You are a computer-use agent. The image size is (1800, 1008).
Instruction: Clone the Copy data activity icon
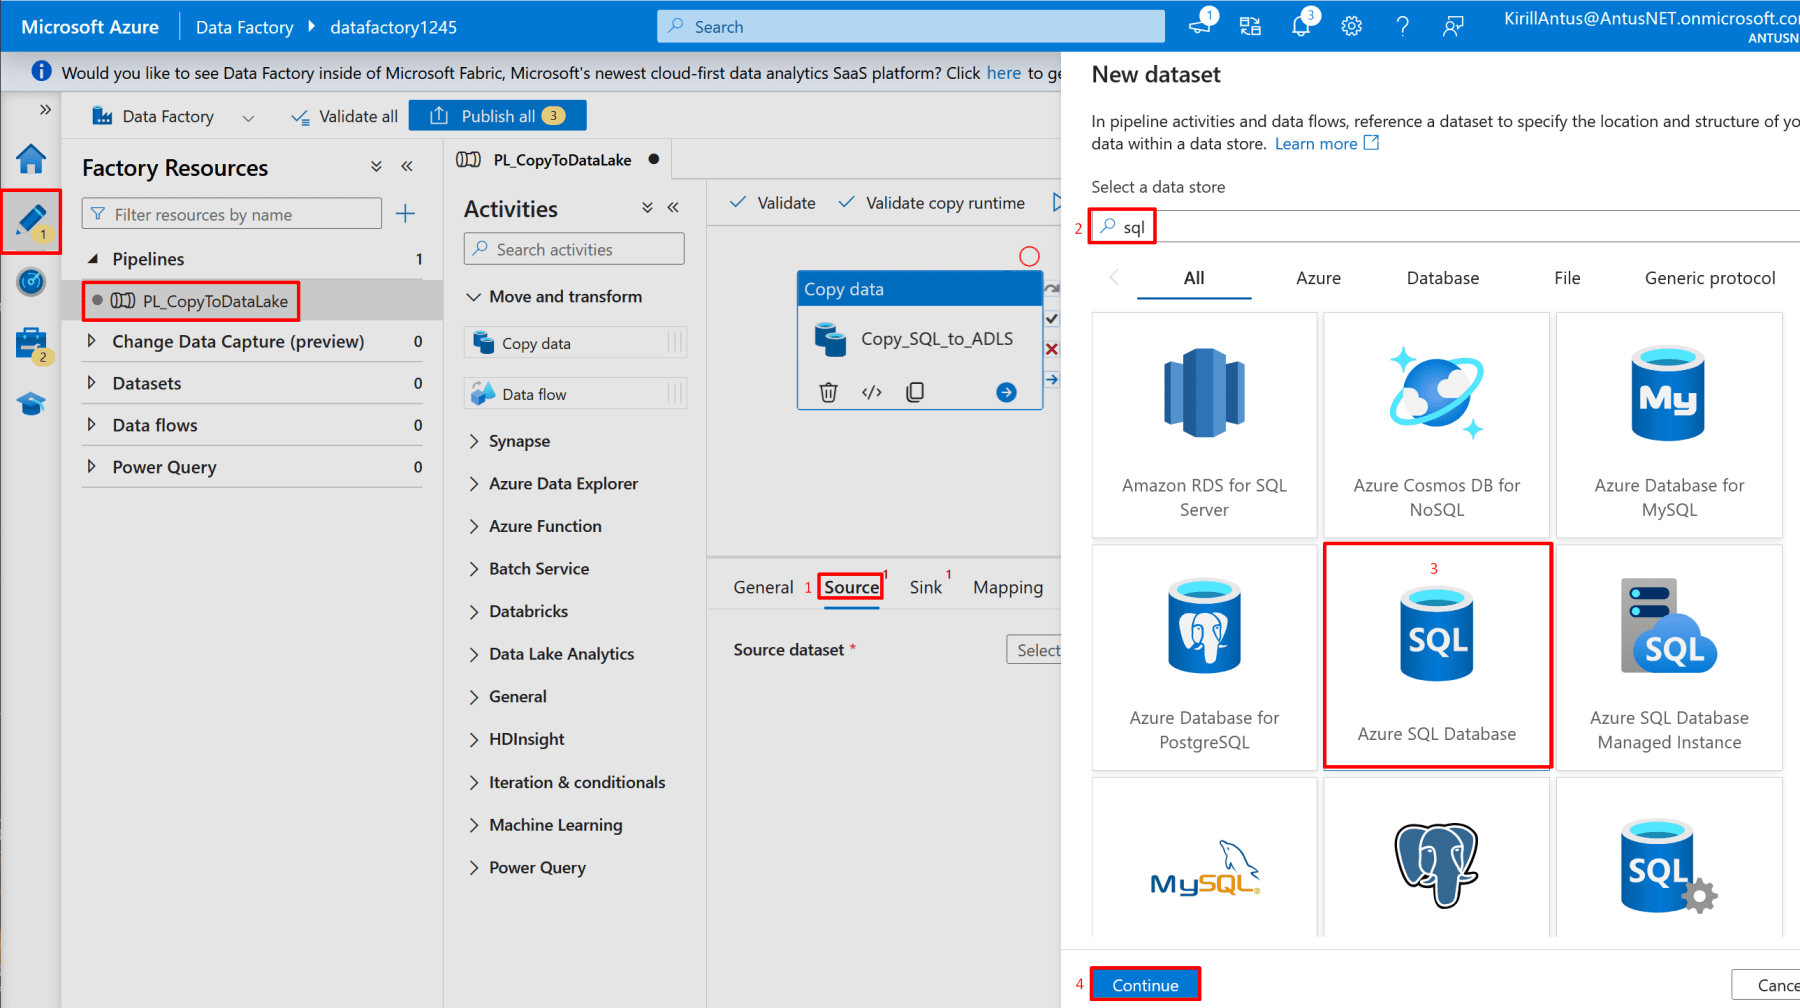[914, 392]
